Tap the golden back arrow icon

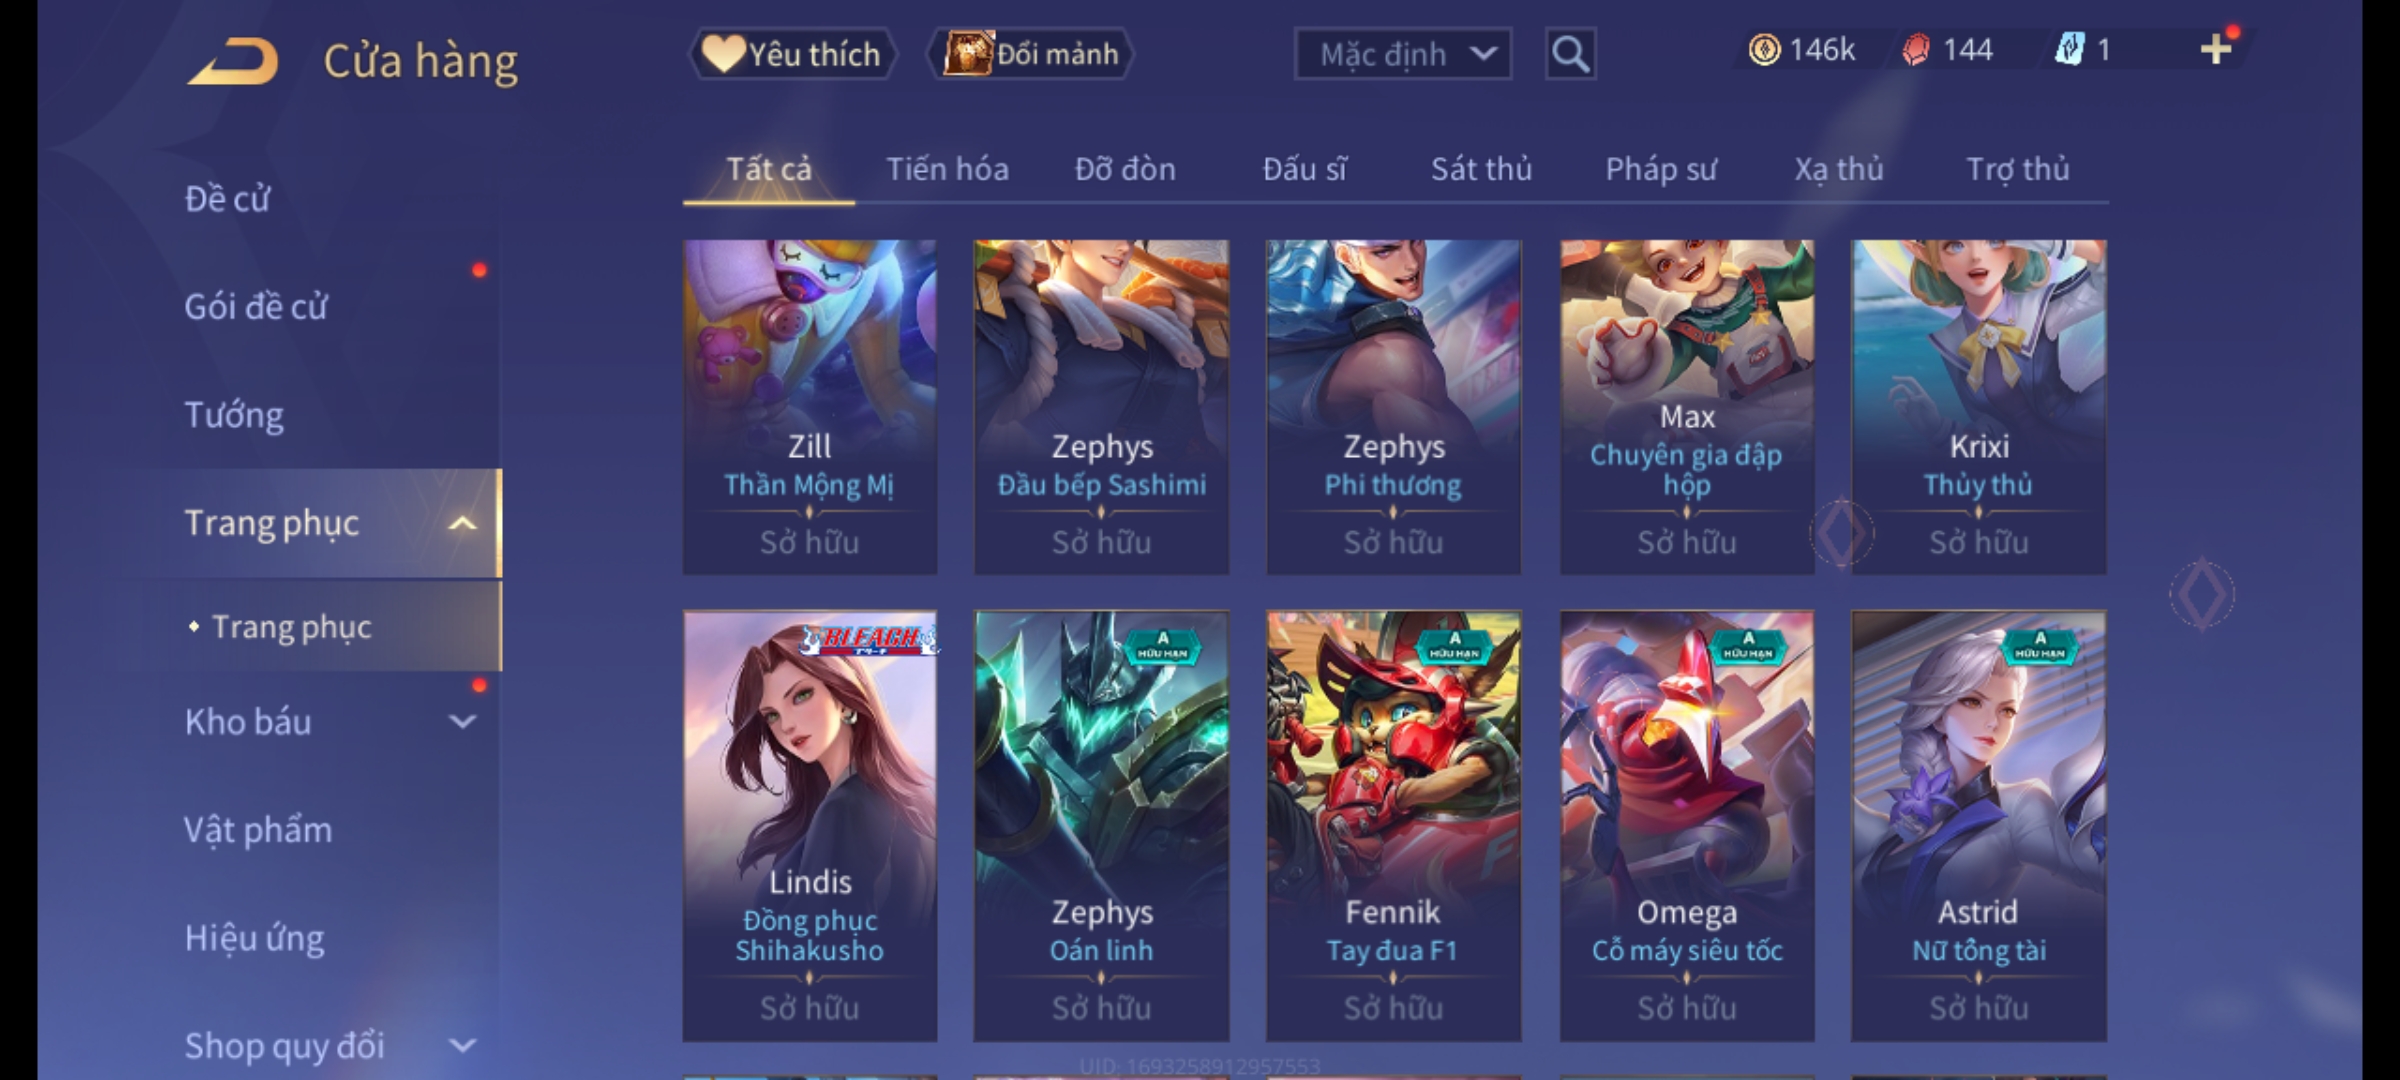point(232,61)
